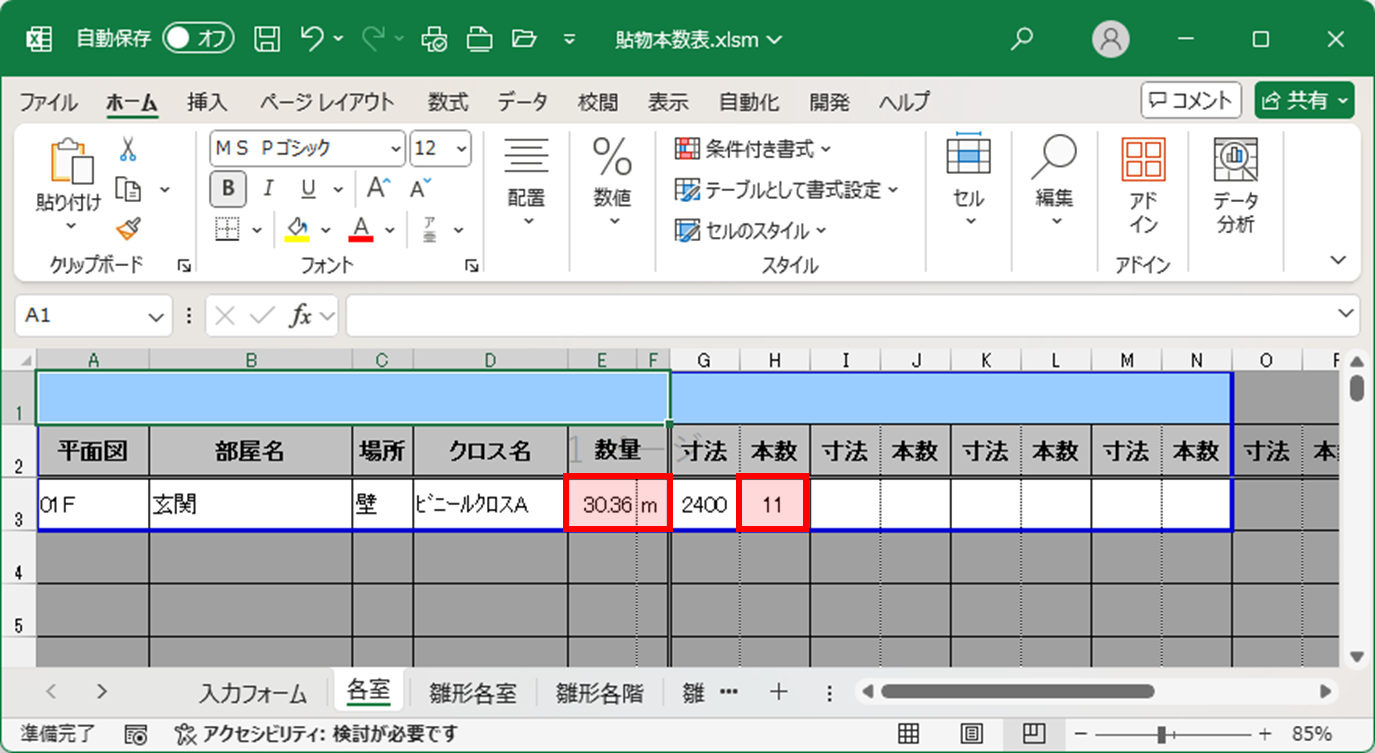
Task: Toggle Italic formatting button
Action: [268, 189]
